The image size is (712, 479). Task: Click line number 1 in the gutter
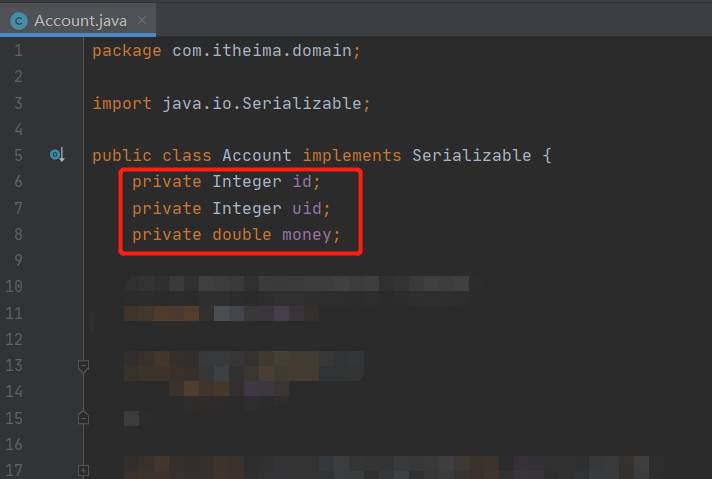(x=18, y=50)
